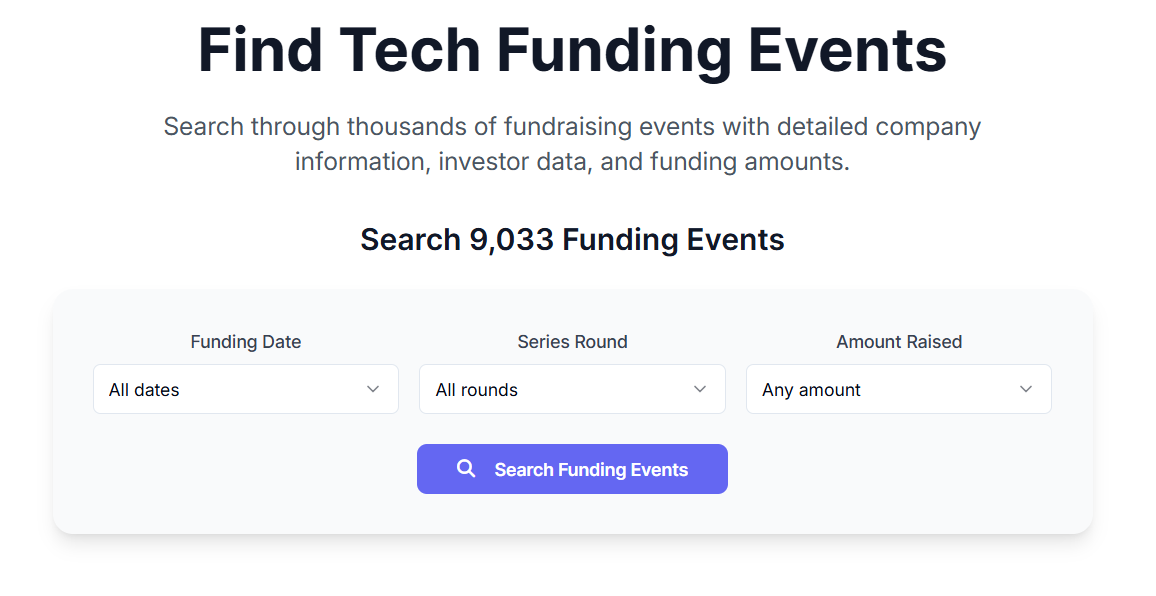Click the chevron on the Series Round dropdown
1156x596 pixels.
pyautogui.click(x=700, y=389)
